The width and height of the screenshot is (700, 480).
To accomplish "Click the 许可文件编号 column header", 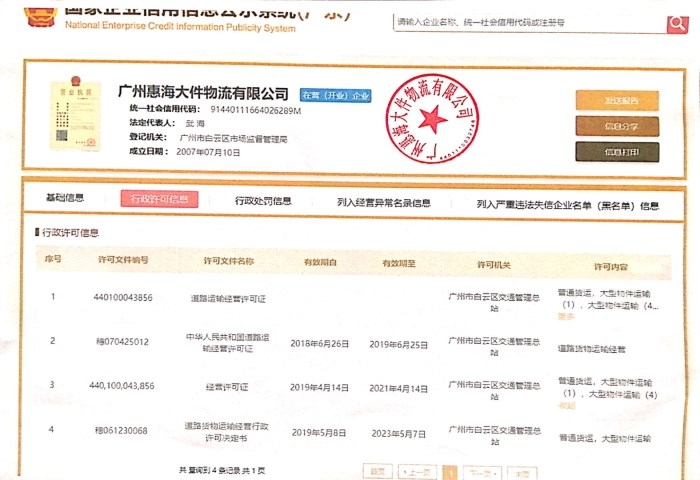I will pyautogui.click(x=123, y=259).
